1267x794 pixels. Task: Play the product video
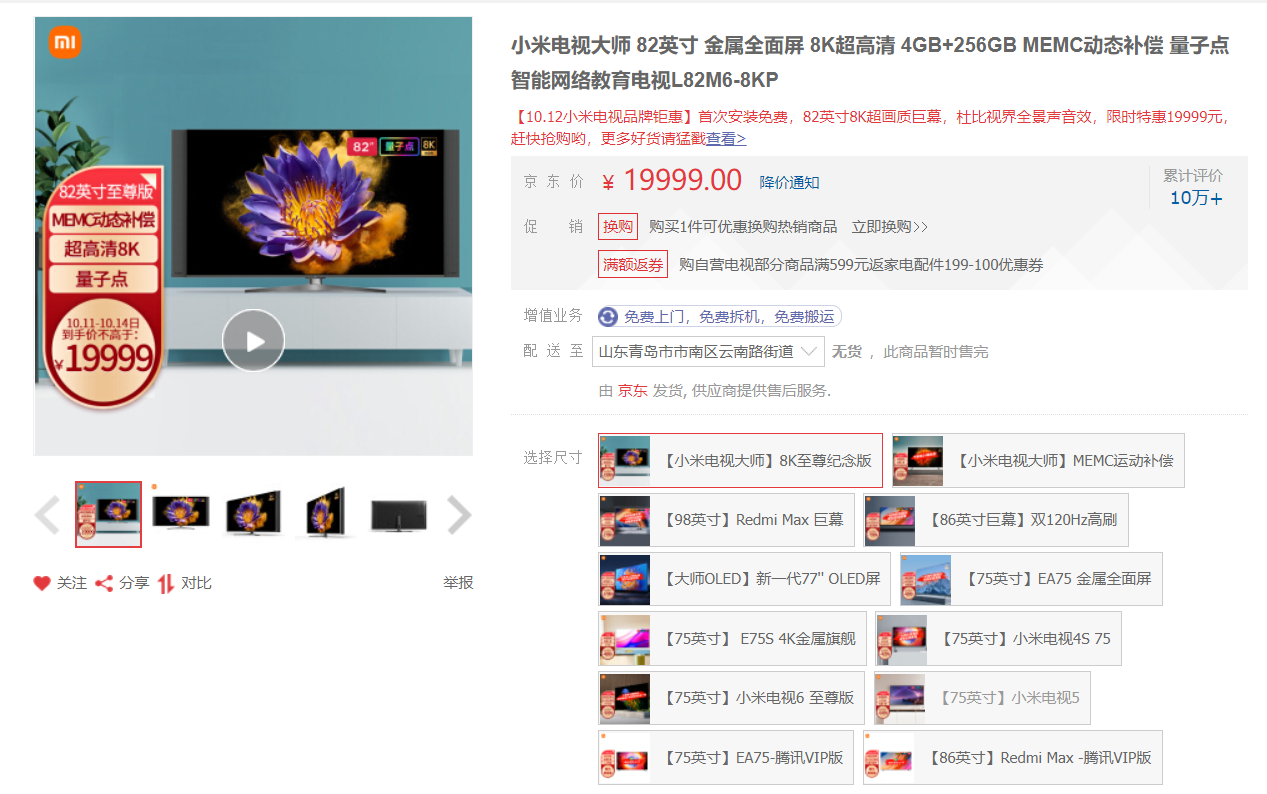[253, 341]
